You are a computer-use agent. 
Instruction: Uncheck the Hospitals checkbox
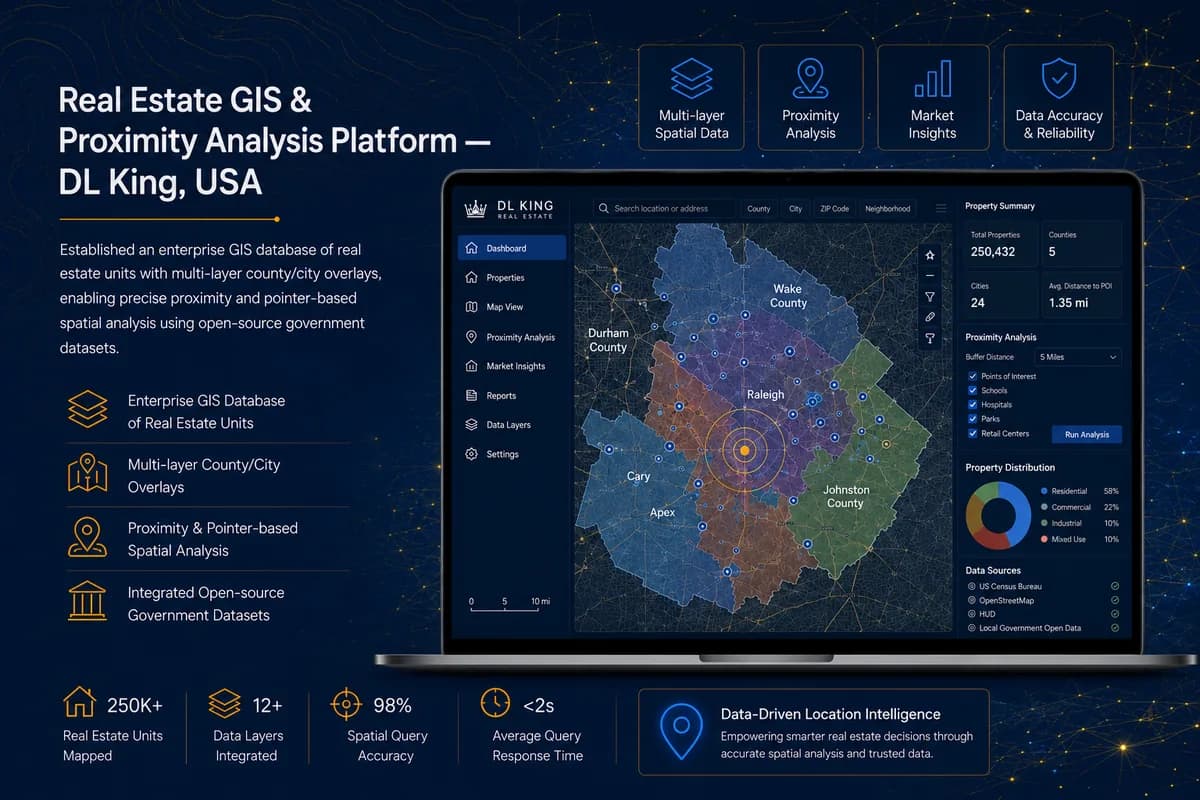click(973, 405)
